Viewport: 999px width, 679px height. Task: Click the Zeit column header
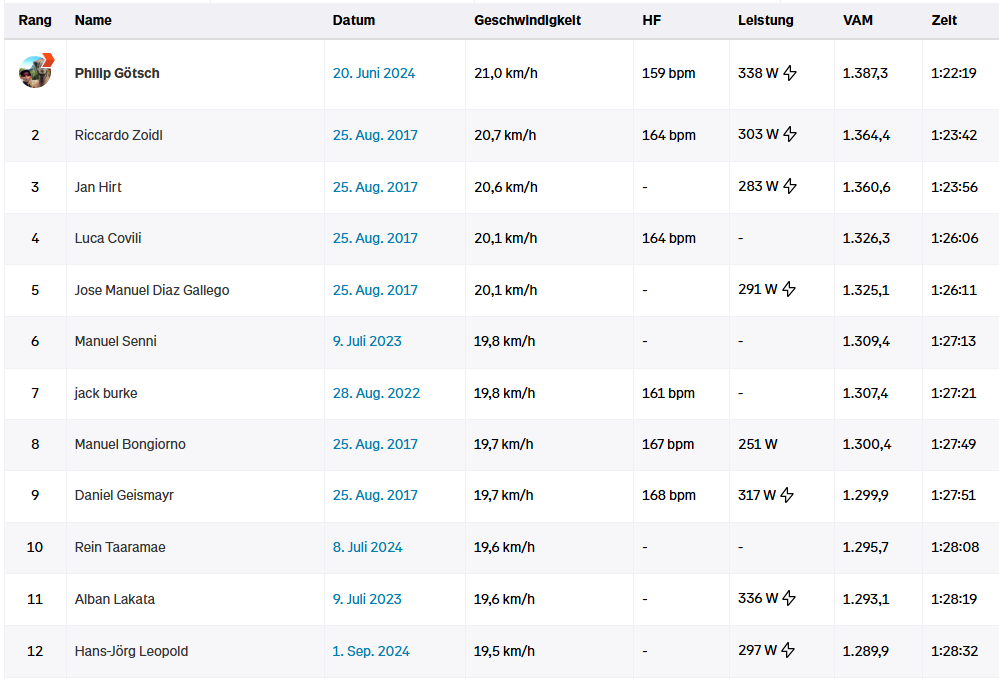tap(944, 20)
